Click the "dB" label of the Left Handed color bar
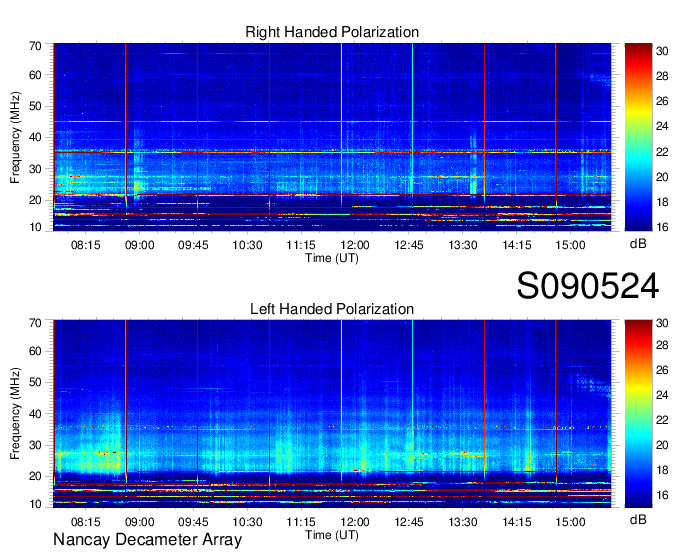Image resolution: width=680 pixels, height=552 pixels. tap(638, 519)
